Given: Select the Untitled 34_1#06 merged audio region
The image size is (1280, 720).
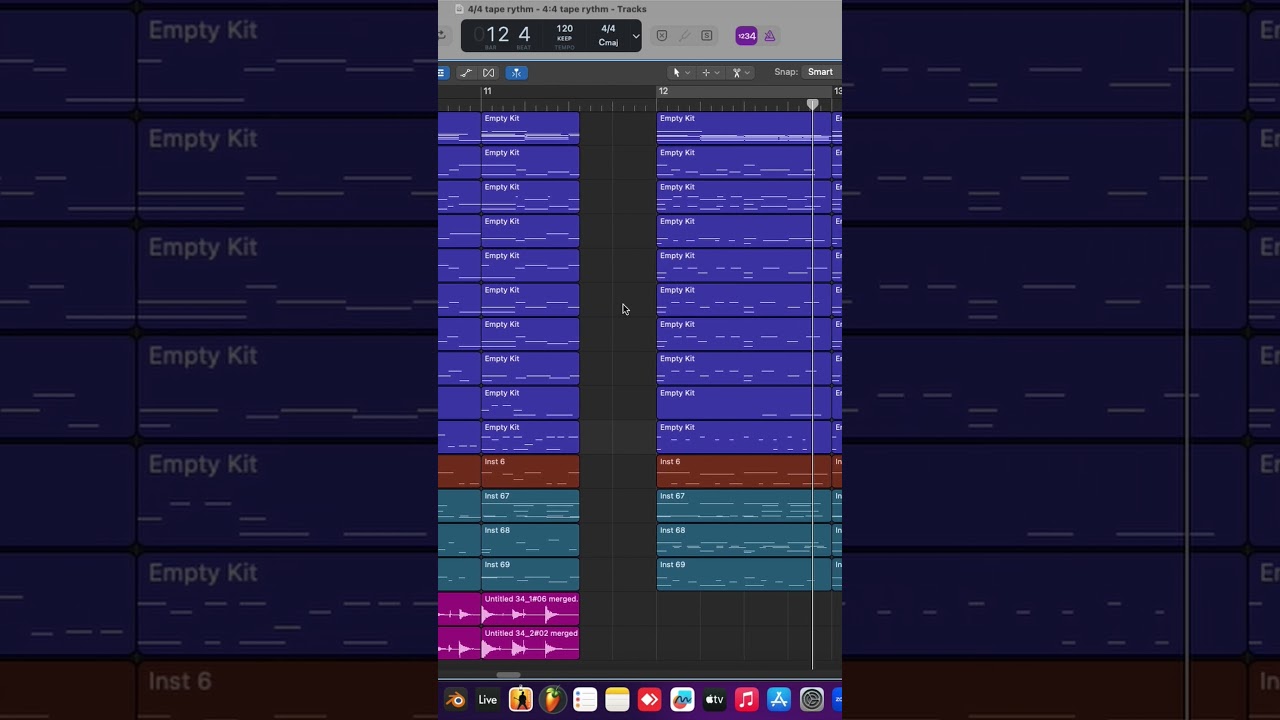Looking at the screenshot, I should pyautogui.click(x=530, y=608).
